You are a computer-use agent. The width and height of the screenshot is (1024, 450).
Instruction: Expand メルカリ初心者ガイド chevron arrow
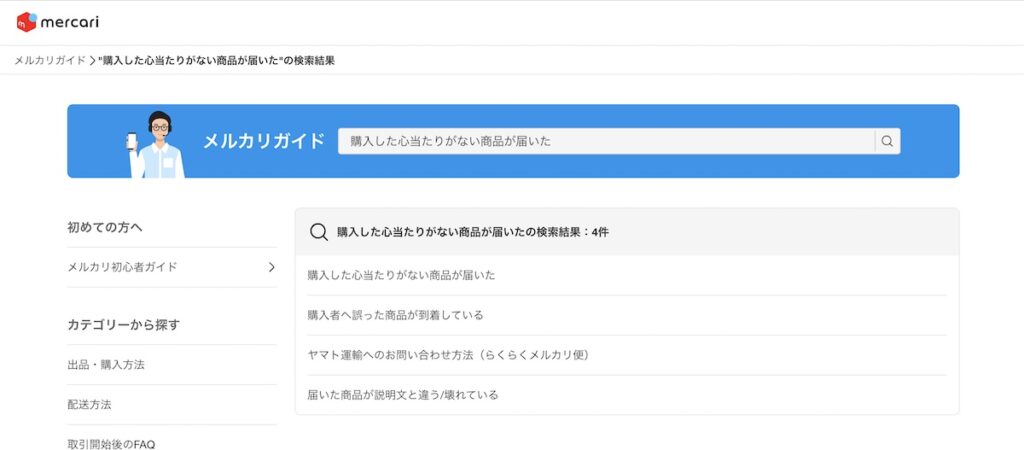[x=272, y=267]
